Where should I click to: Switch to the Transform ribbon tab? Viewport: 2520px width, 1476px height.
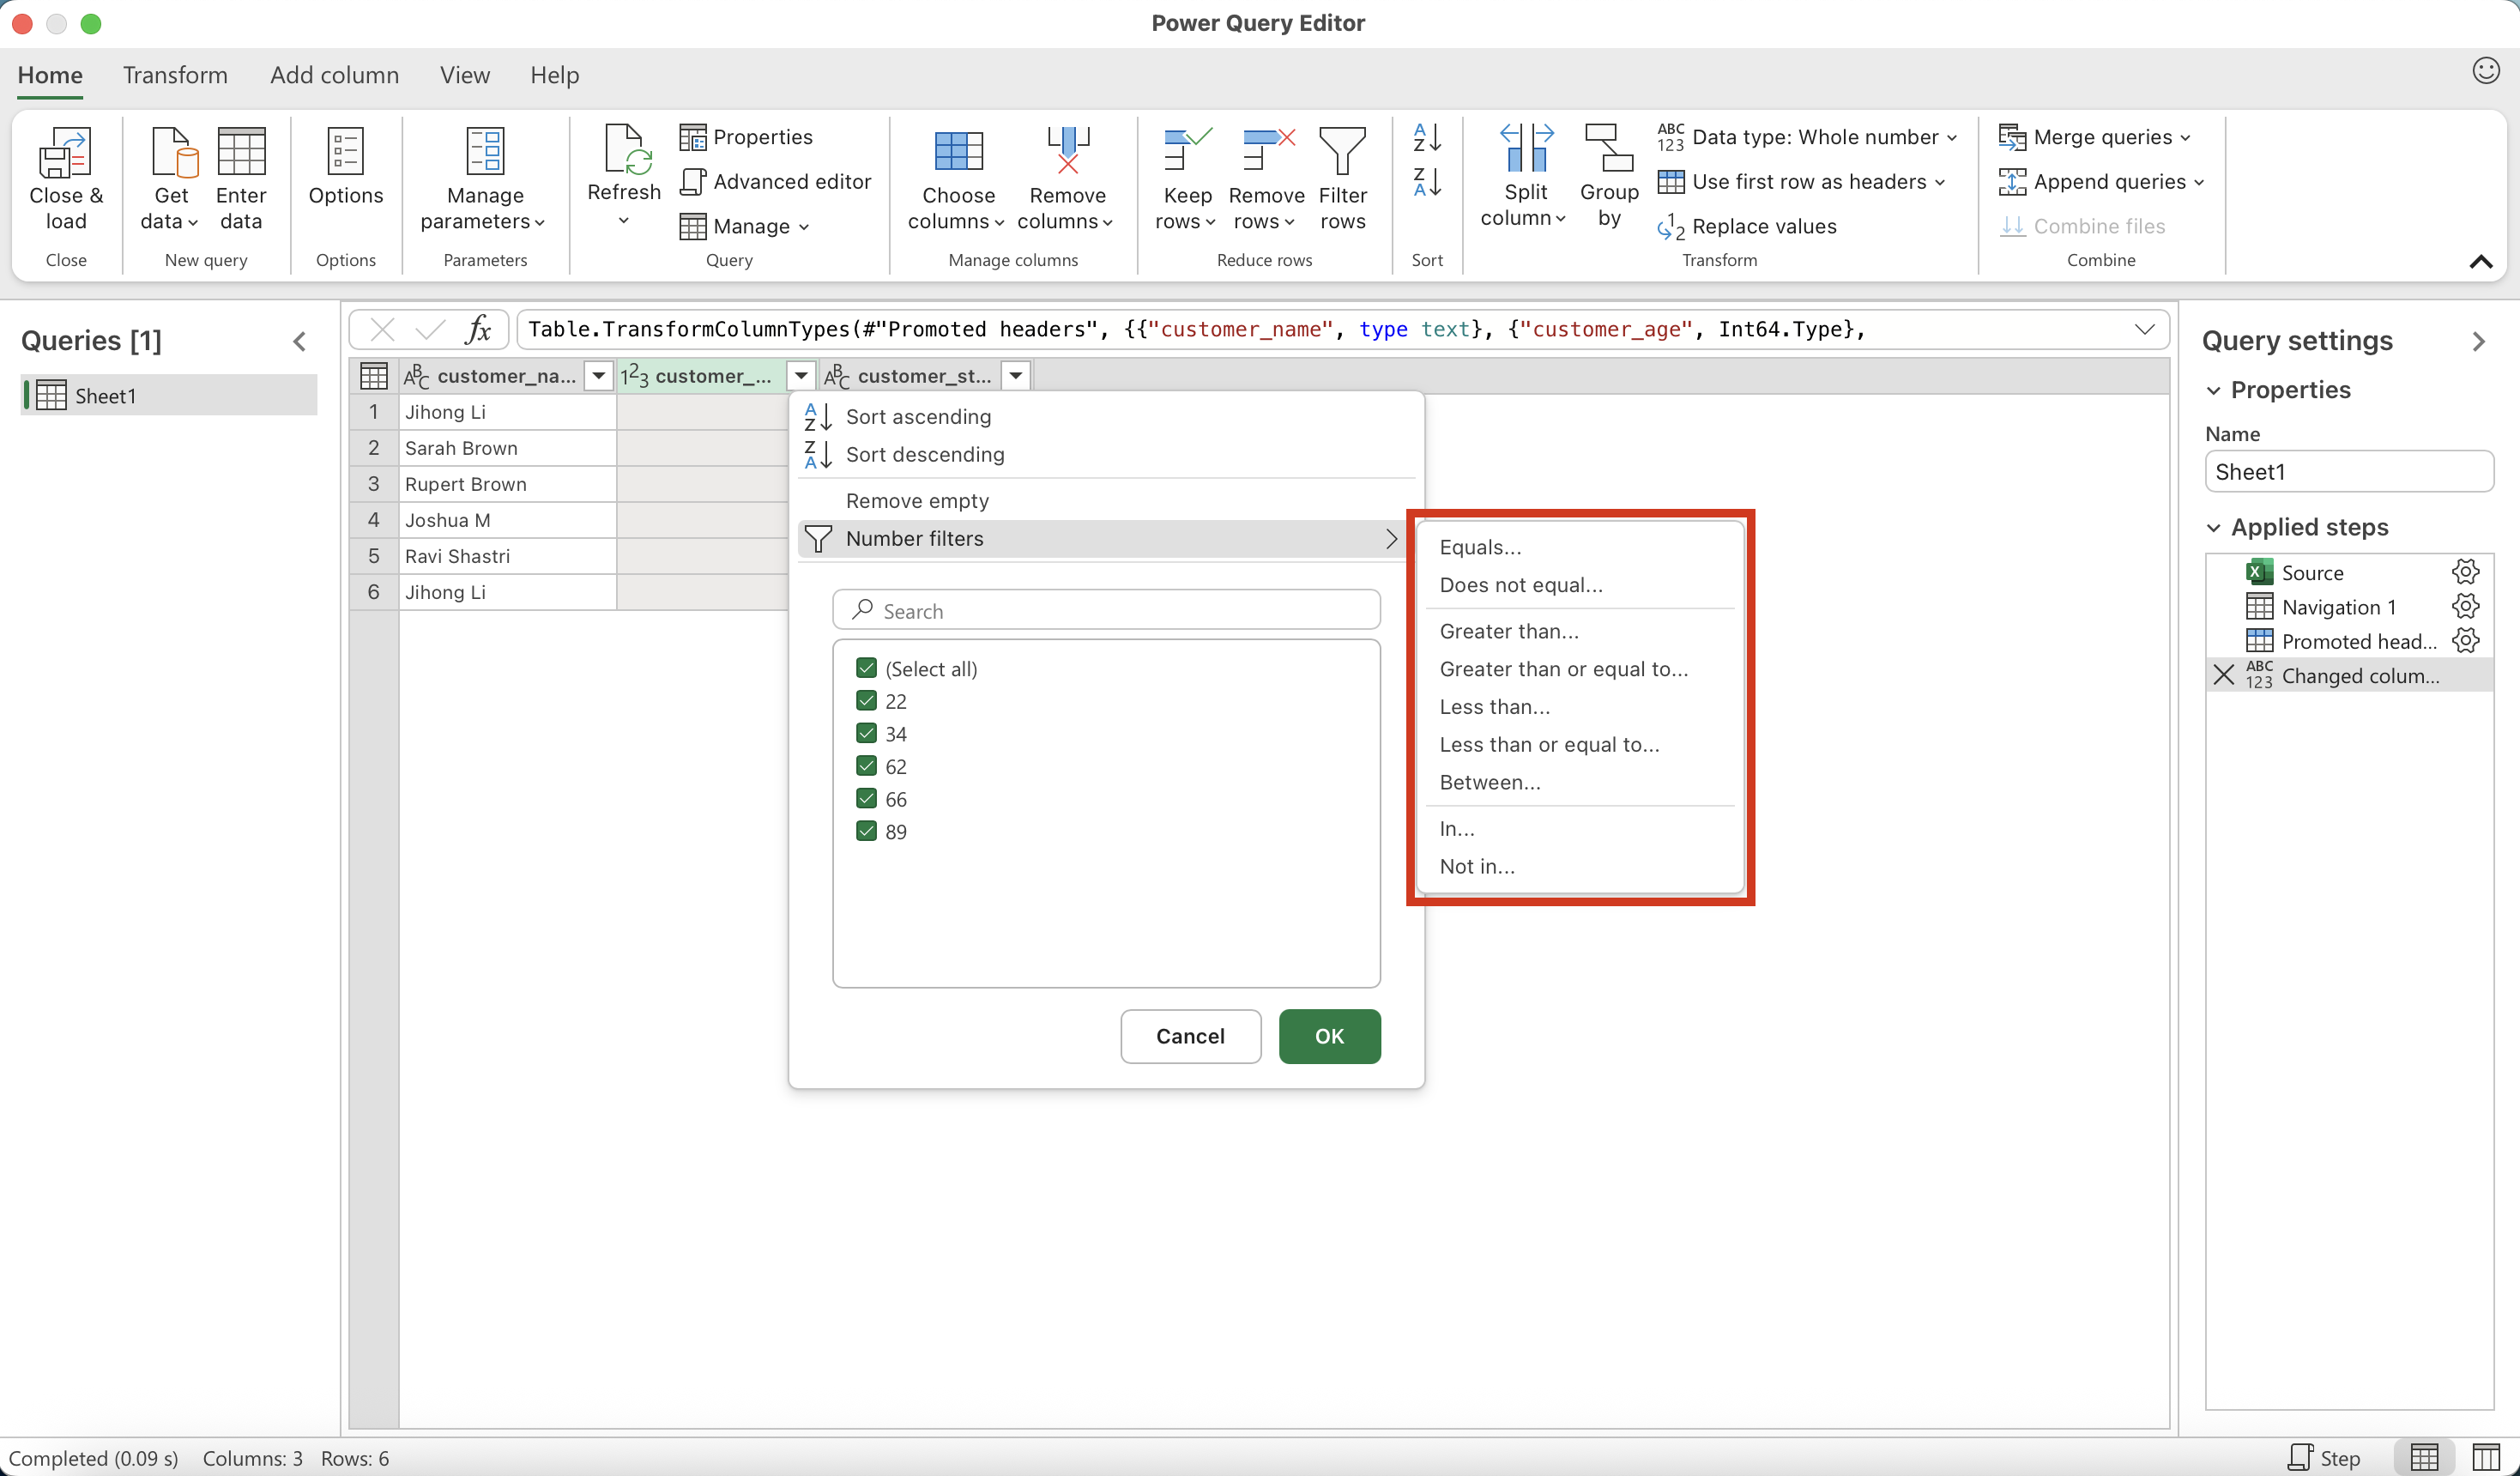pyautogui.click(x=175, y=75)
